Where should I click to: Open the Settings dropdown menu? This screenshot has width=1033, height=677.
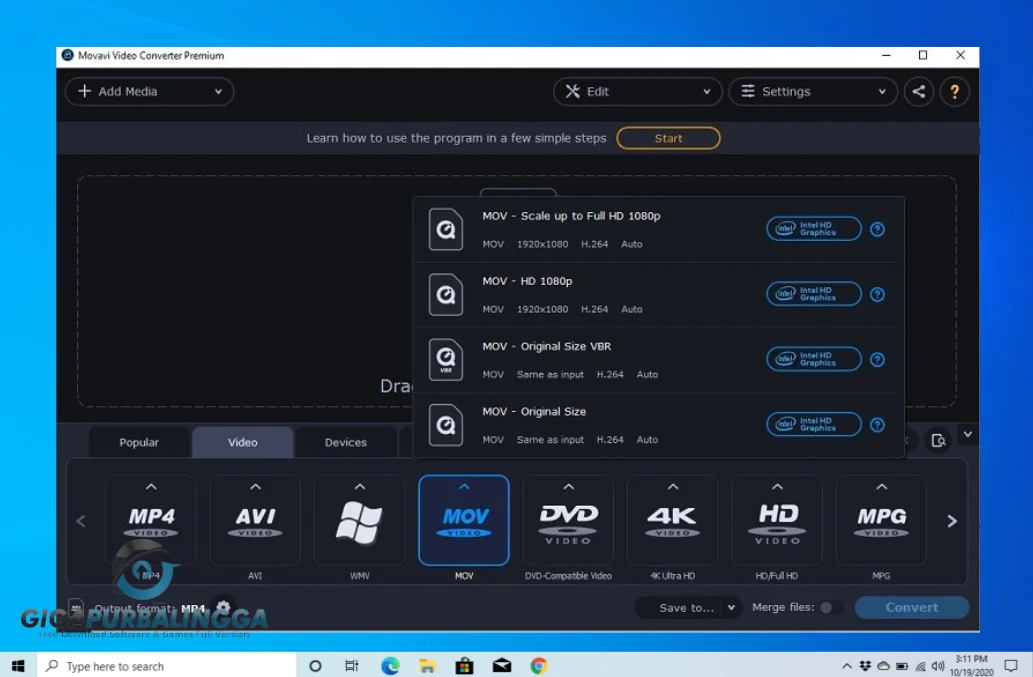(x=812, y=92)
